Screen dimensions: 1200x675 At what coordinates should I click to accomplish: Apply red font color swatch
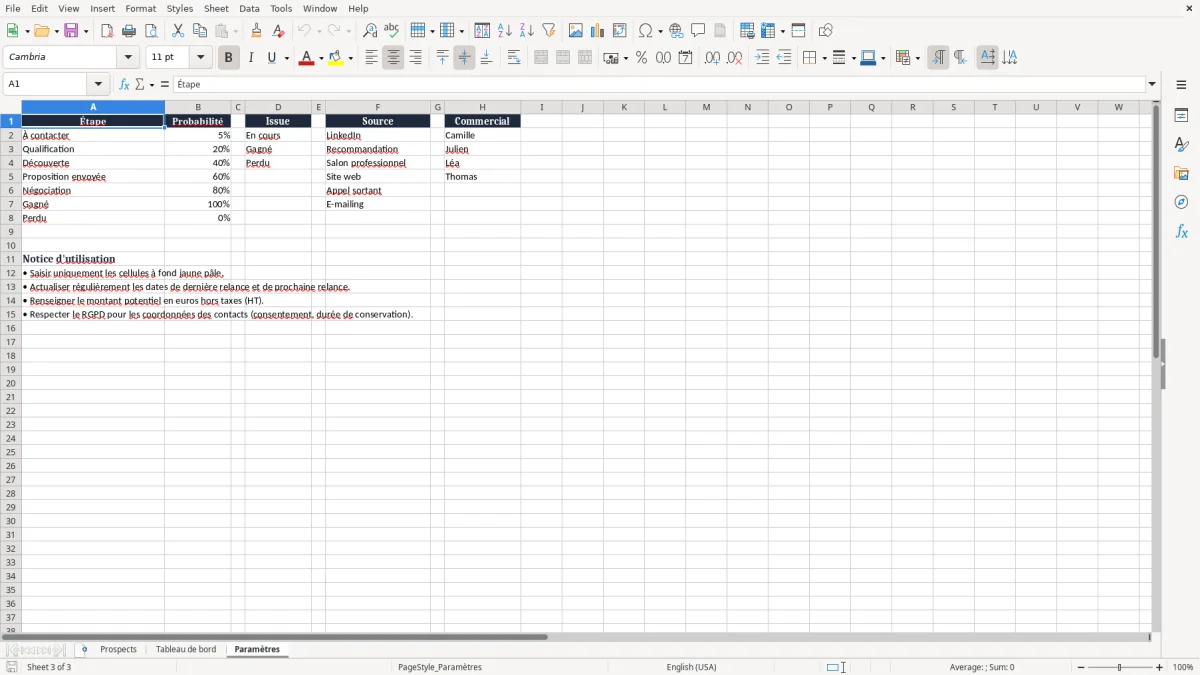coord(306,58)
